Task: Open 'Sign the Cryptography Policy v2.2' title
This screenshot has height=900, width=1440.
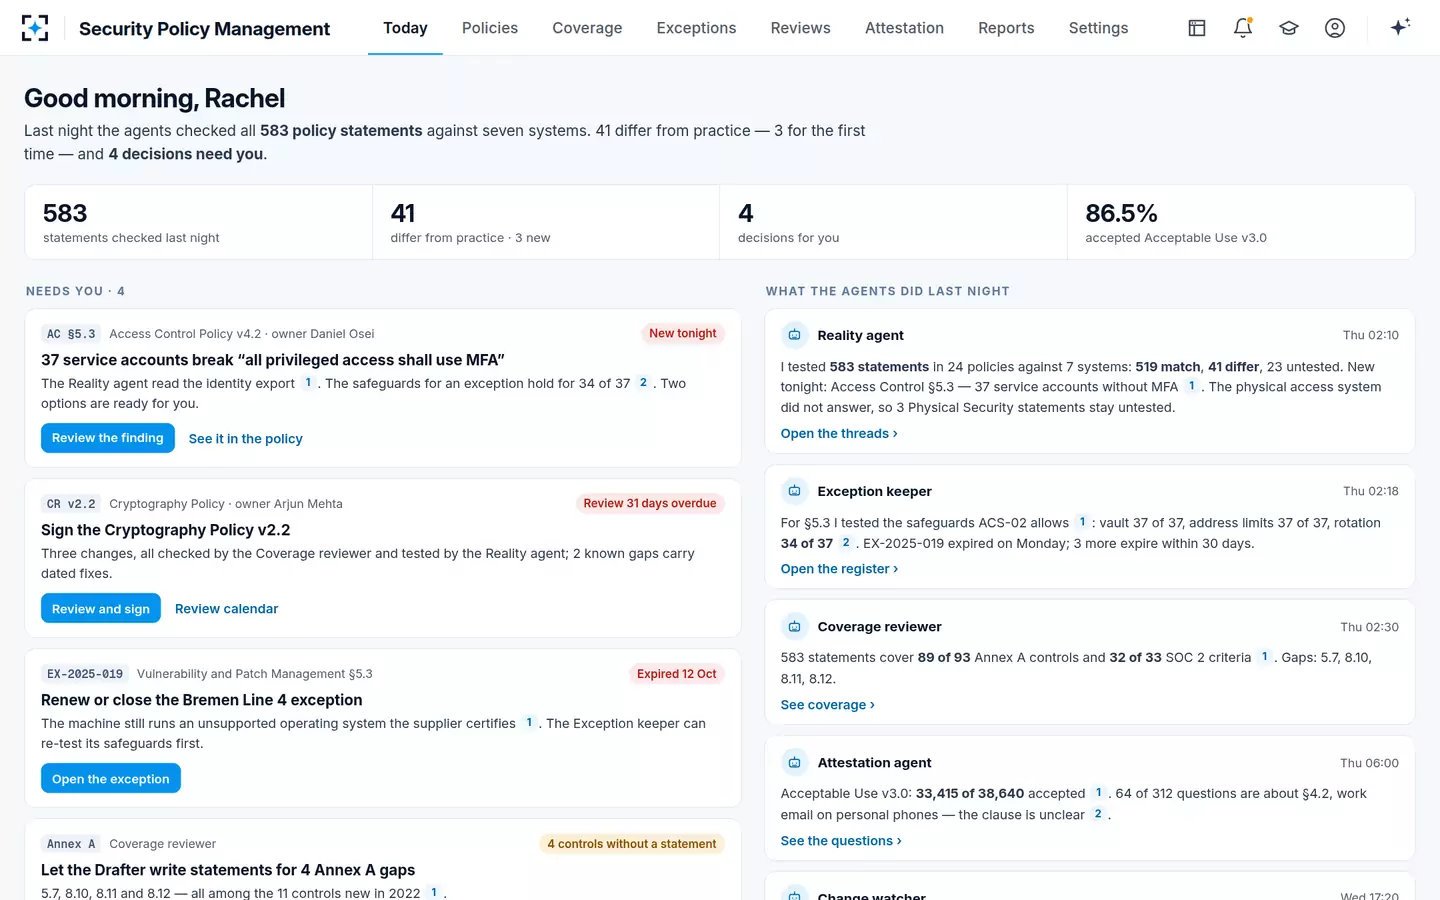Action: 166,530
